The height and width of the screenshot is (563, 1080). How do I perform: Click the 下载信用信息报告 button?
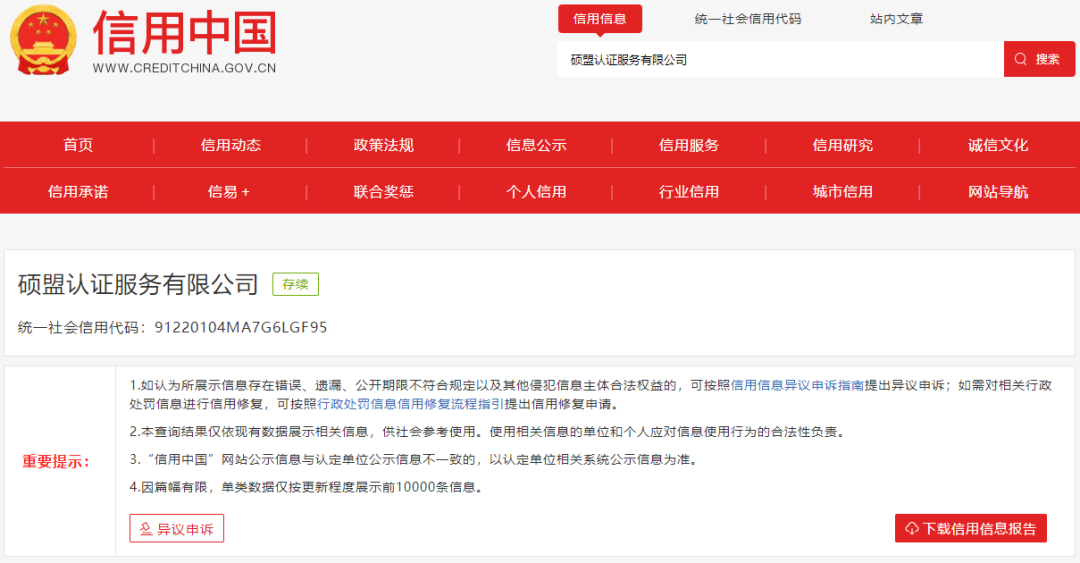tap(970, 529)
